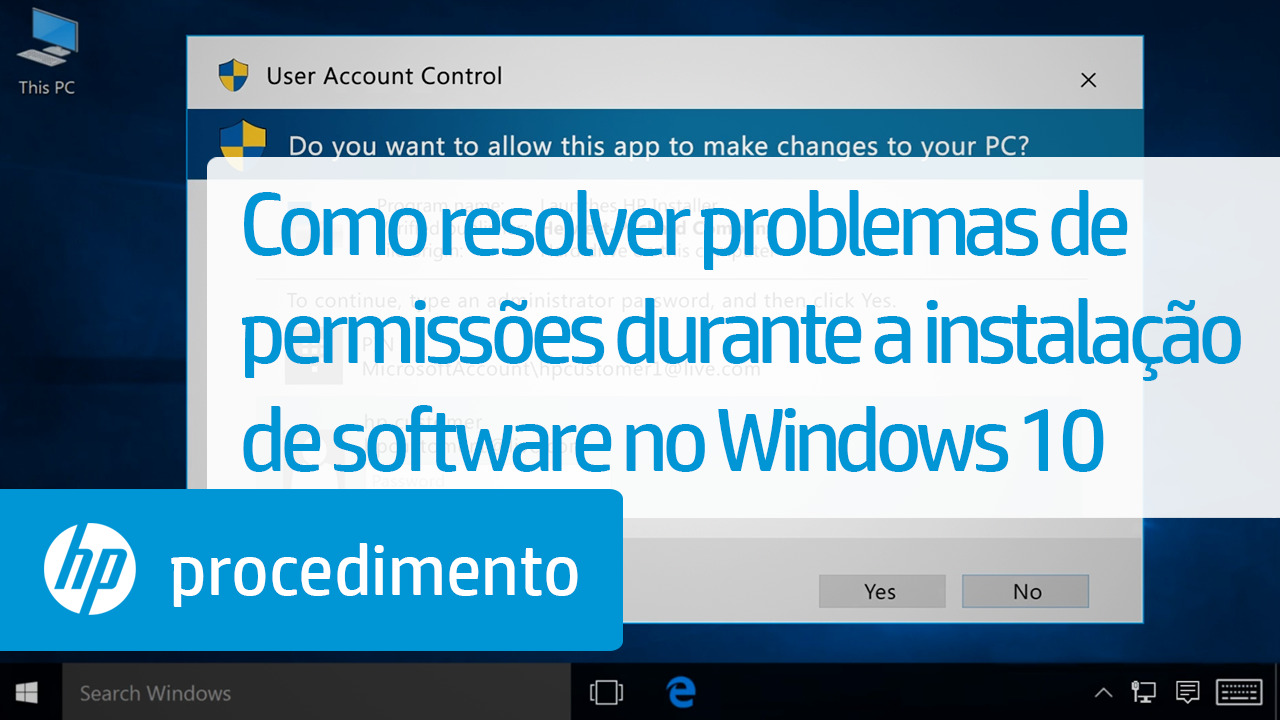Open the touch keyboard from the tray
The height and width of the screenshot is (720, 1280).
(x=1238, y=692)
